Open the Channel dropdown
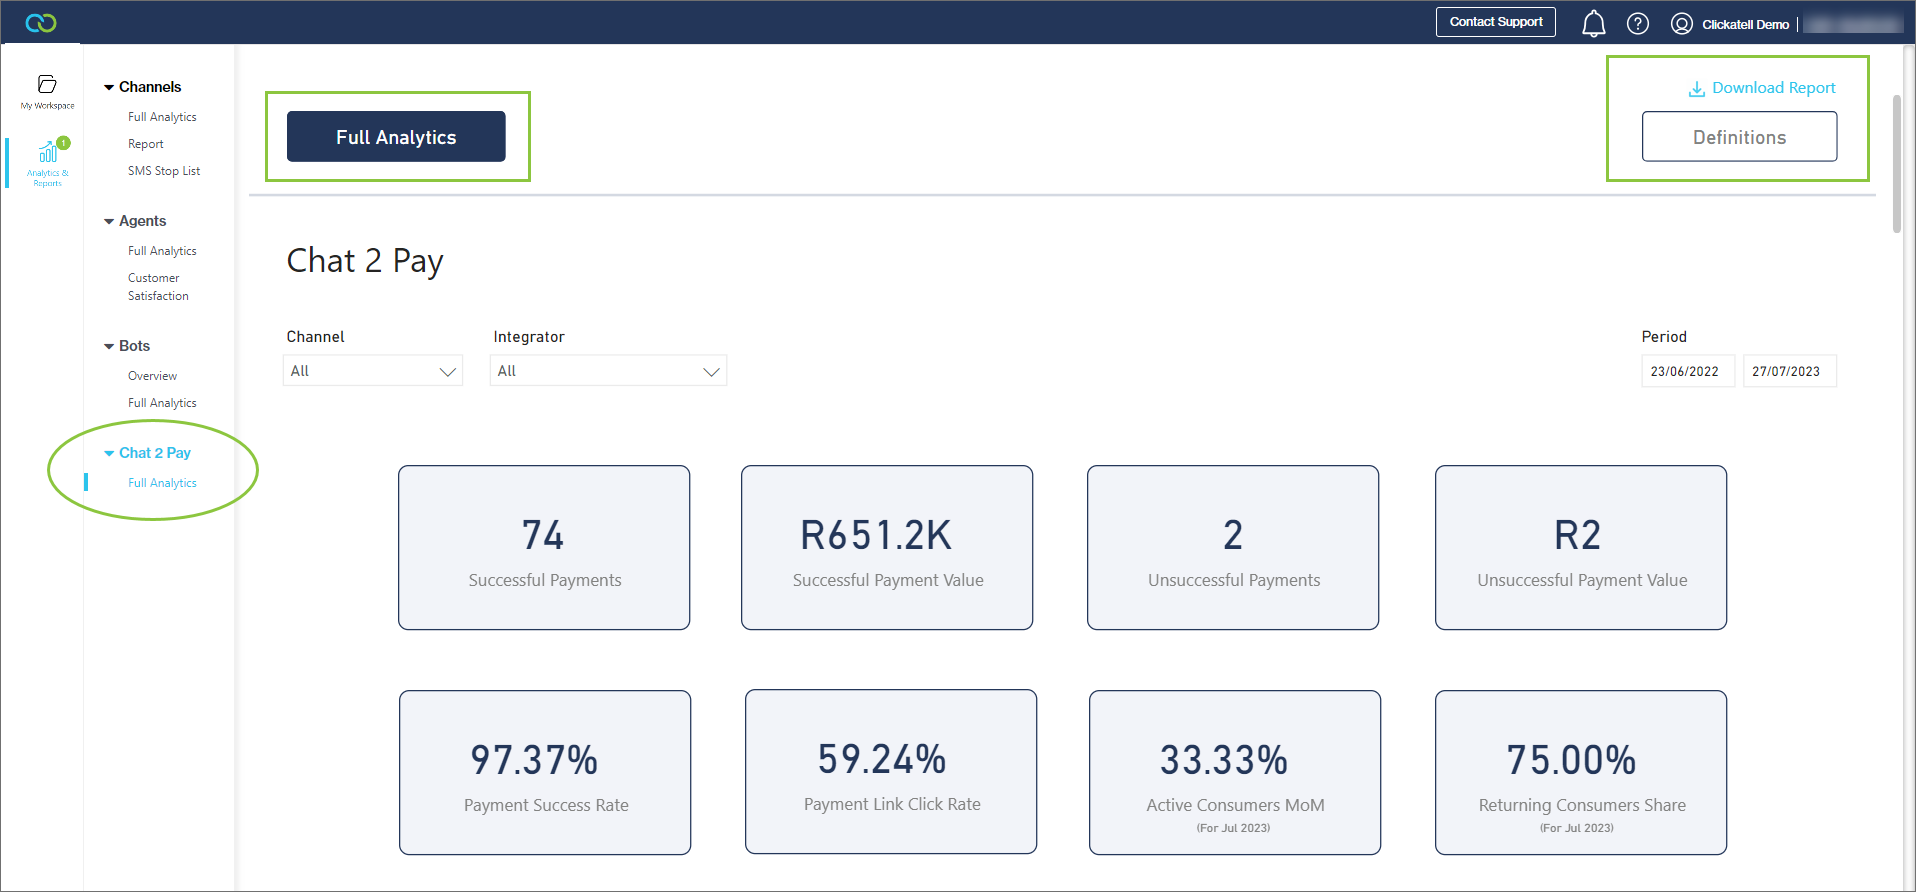The image size is (1916, 892). pyautogui.click(x=373, y=371)
